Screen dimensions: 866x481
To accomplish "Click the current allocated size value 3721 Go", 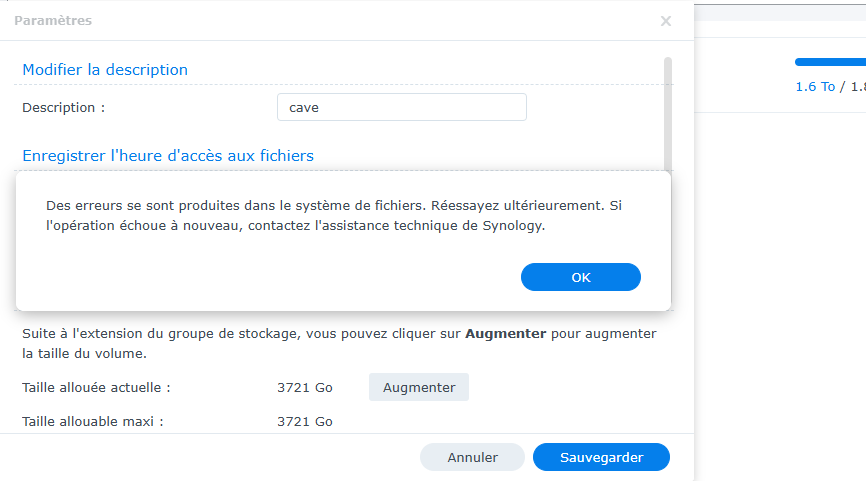I will (x=304, y=387).
